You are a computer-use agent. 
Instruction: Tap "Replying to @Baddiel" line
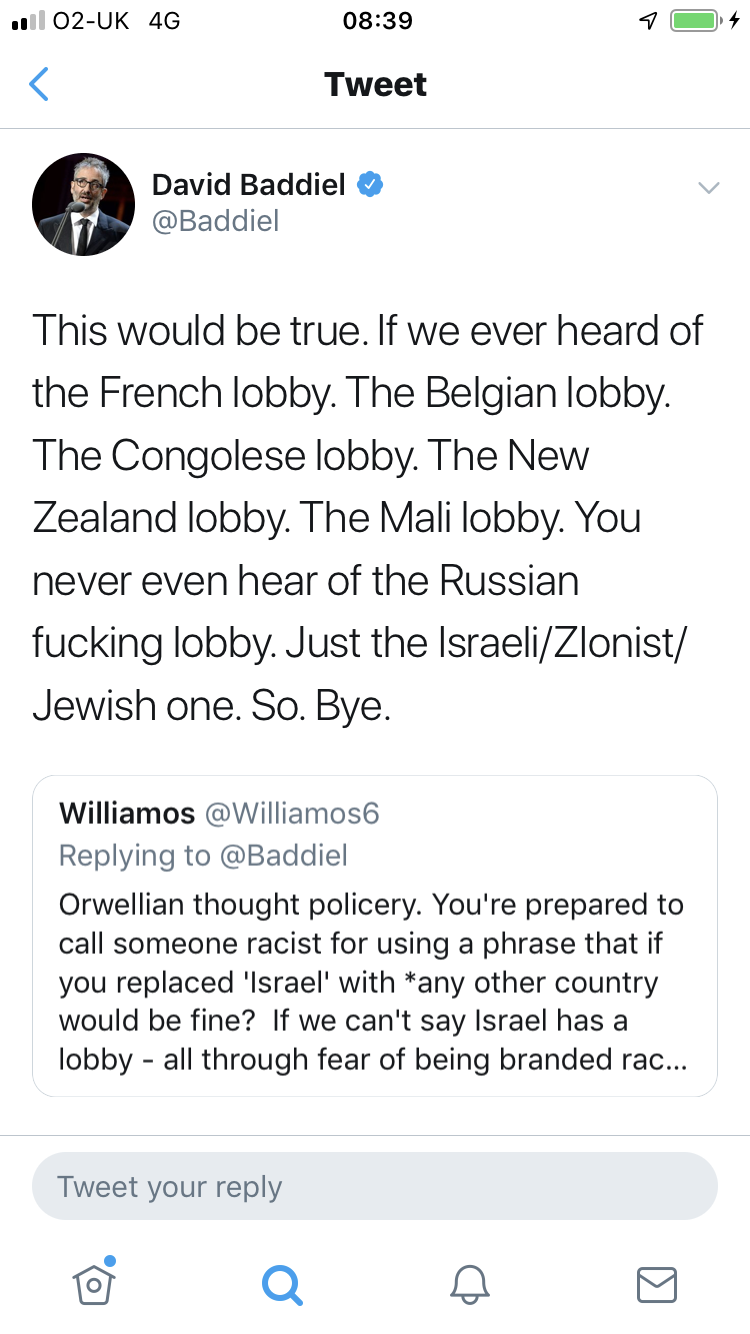pos(203,856)
